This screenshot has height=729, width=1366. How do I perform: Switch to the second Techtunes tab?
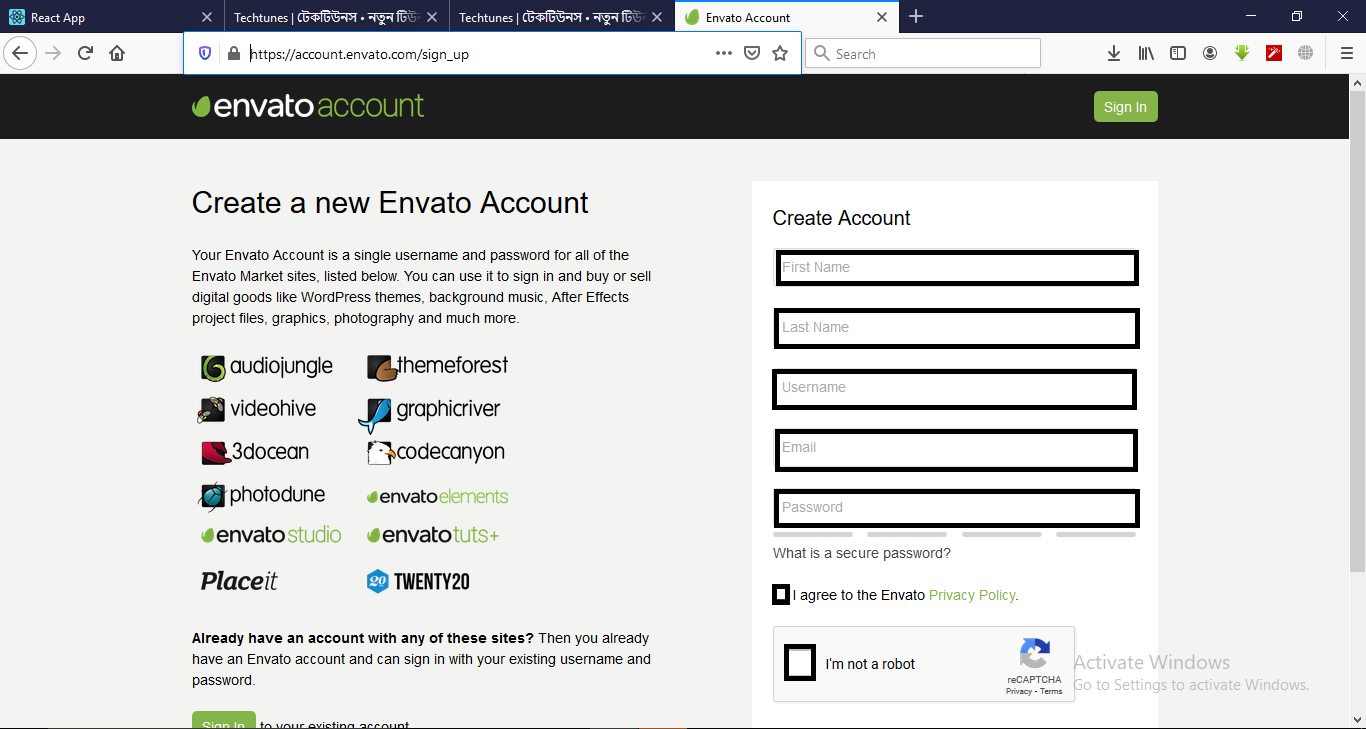[x=562, y=17]
